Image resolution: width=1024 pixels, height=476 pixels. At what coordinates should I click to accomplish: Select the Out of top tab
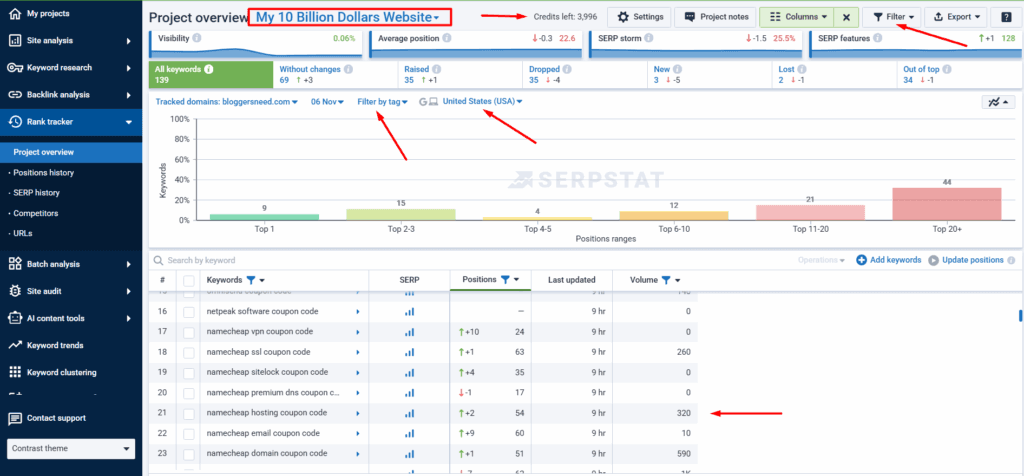[x=959, y=74]
